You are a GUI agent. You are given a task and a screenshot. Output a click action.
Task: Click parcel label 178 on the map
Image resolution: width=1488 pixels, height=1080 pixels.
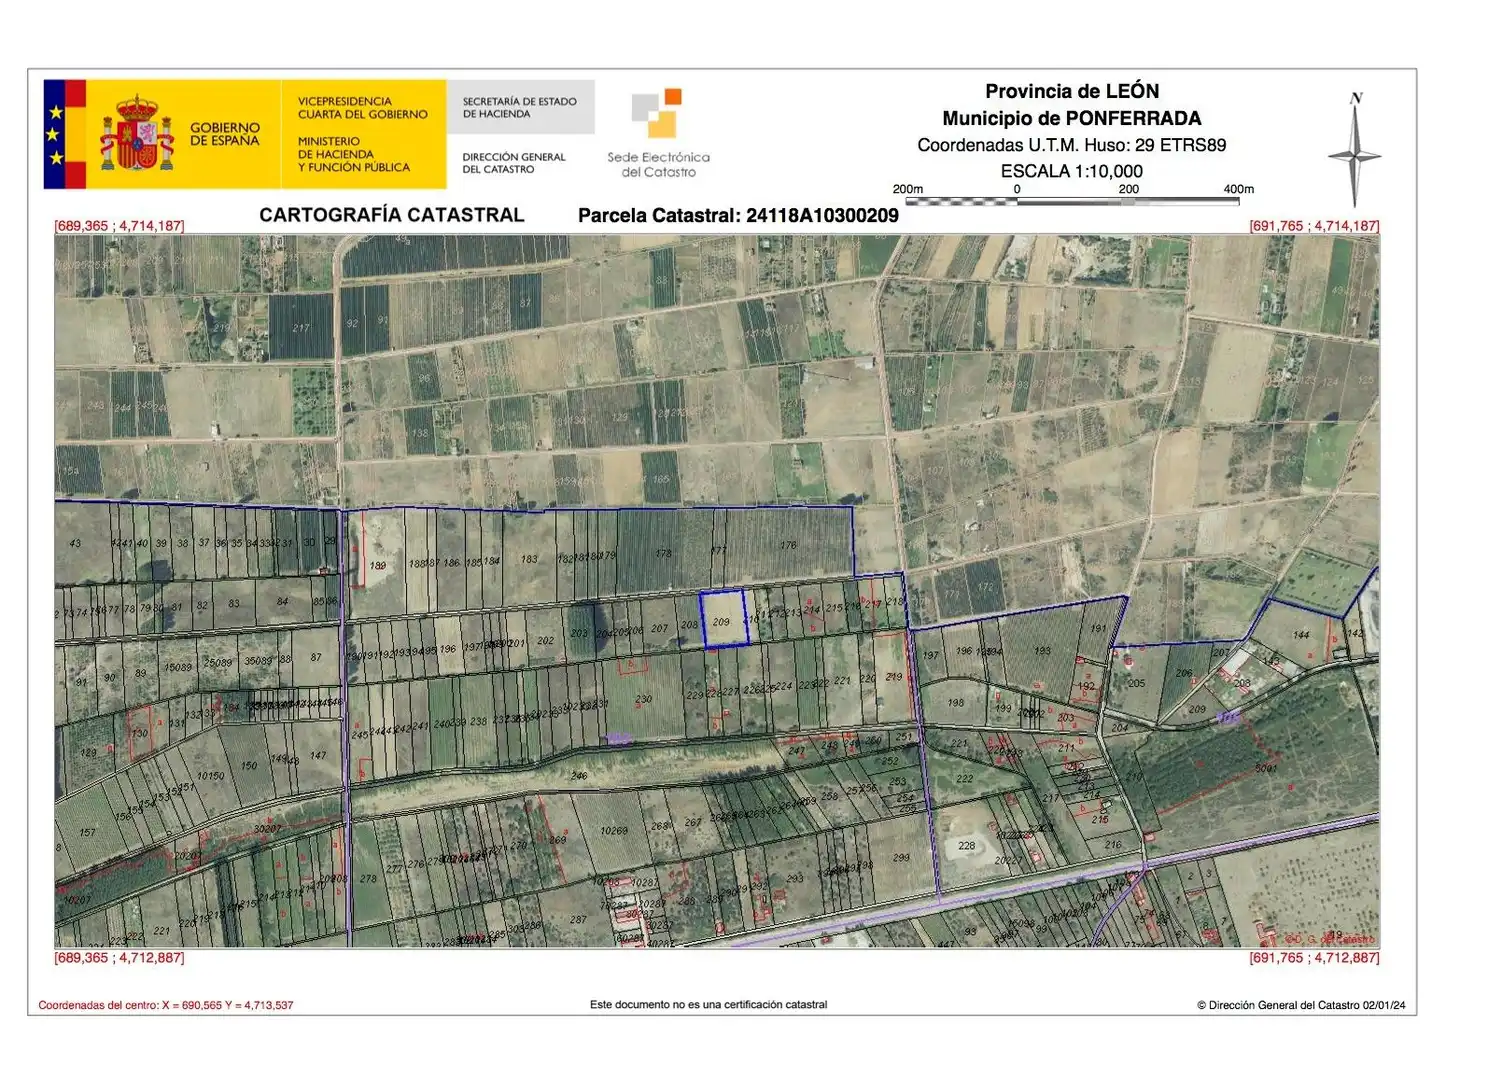click(x=663, y=553)
